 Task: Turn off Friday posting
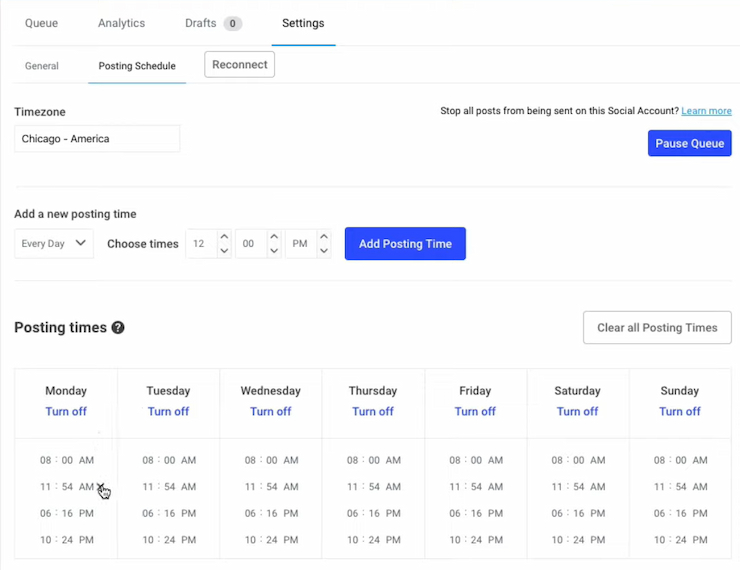(x=475, y=411)
